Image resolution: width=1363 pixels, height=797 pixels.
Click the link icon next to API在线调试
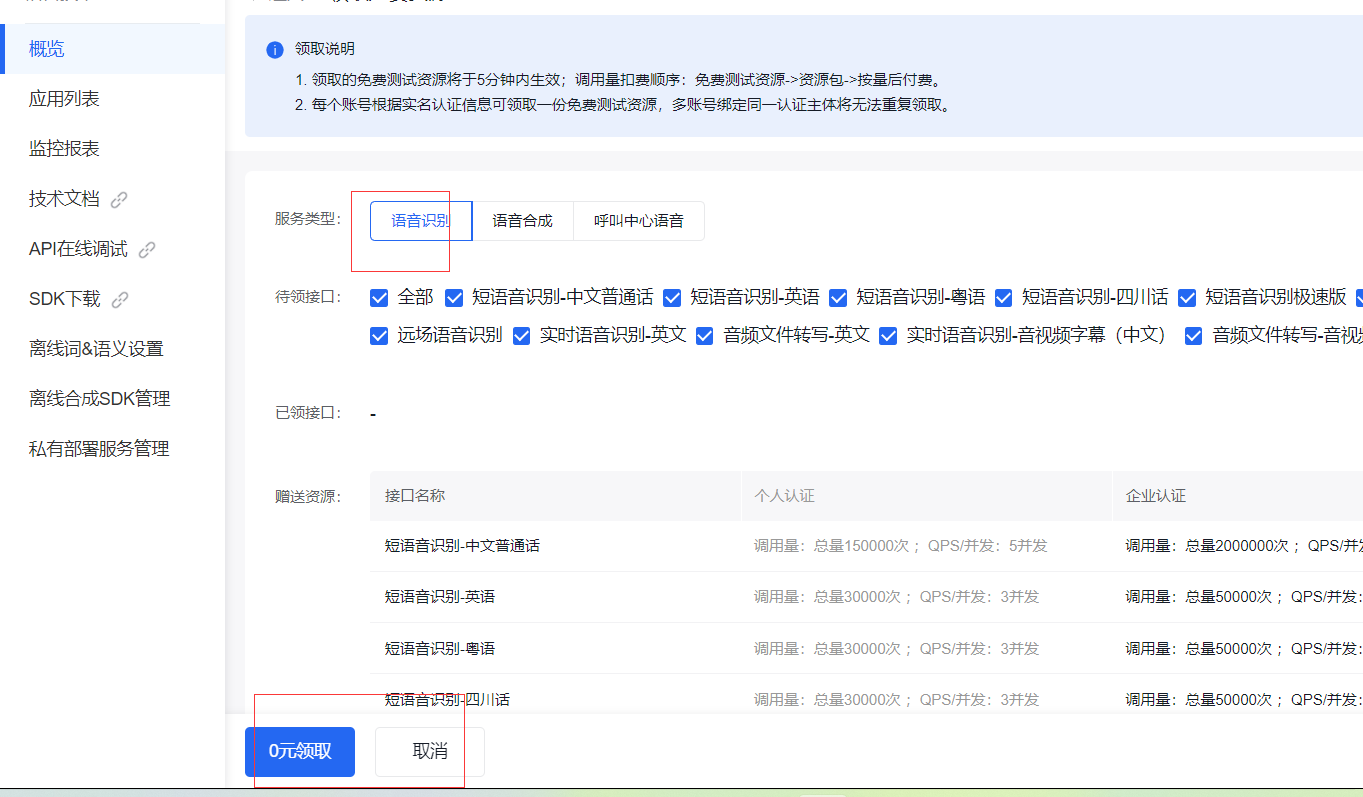click(147, 249)
